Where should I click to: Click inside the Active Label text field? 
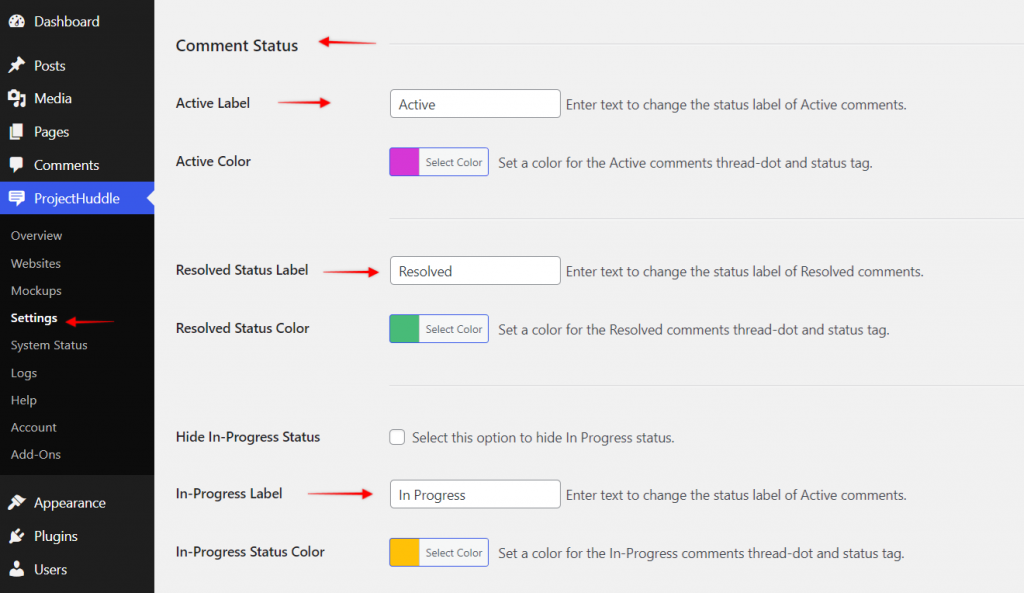coord(474,103)
